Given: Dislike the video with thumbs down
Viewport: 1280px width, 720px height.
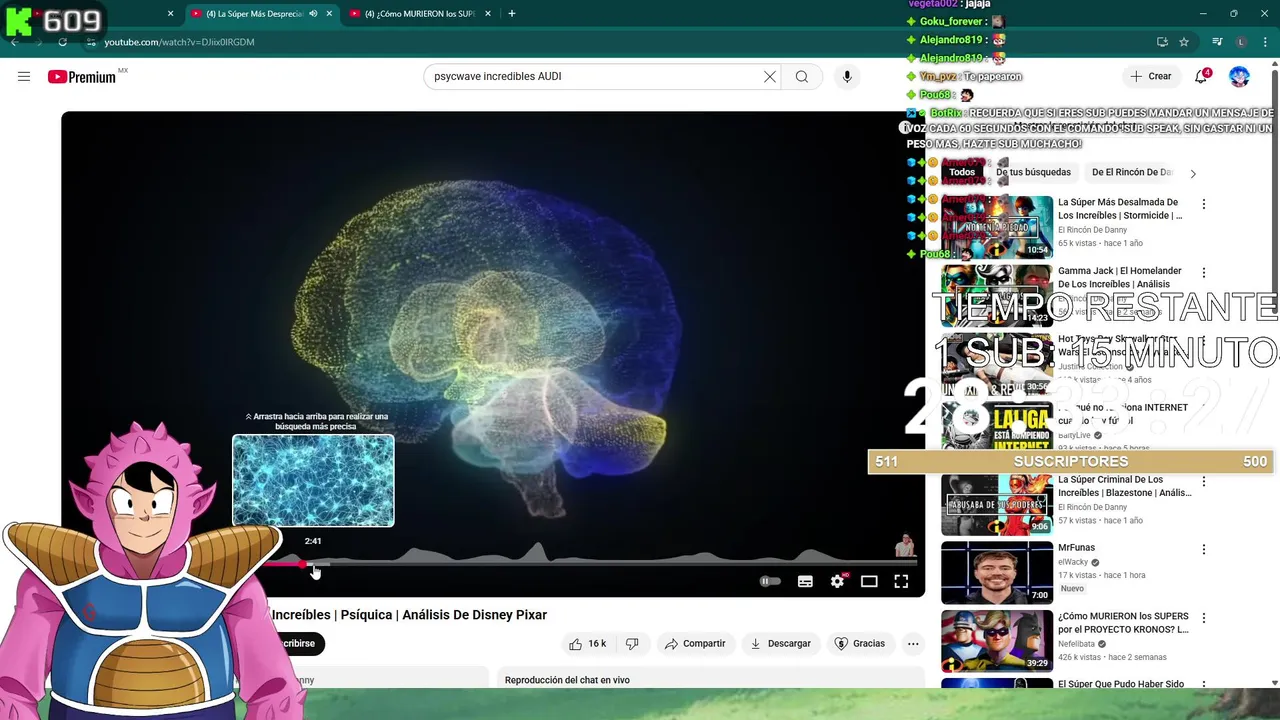Looking at the screenshot, I should click(632, 643).
